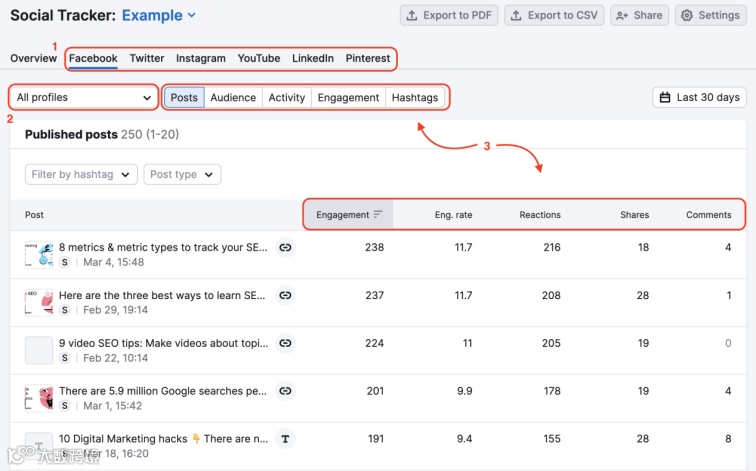The height and width of the screenshot is (471, 756).
Task: Click the link icon on the 'Here are the three best ways' post
Action: 285,295
